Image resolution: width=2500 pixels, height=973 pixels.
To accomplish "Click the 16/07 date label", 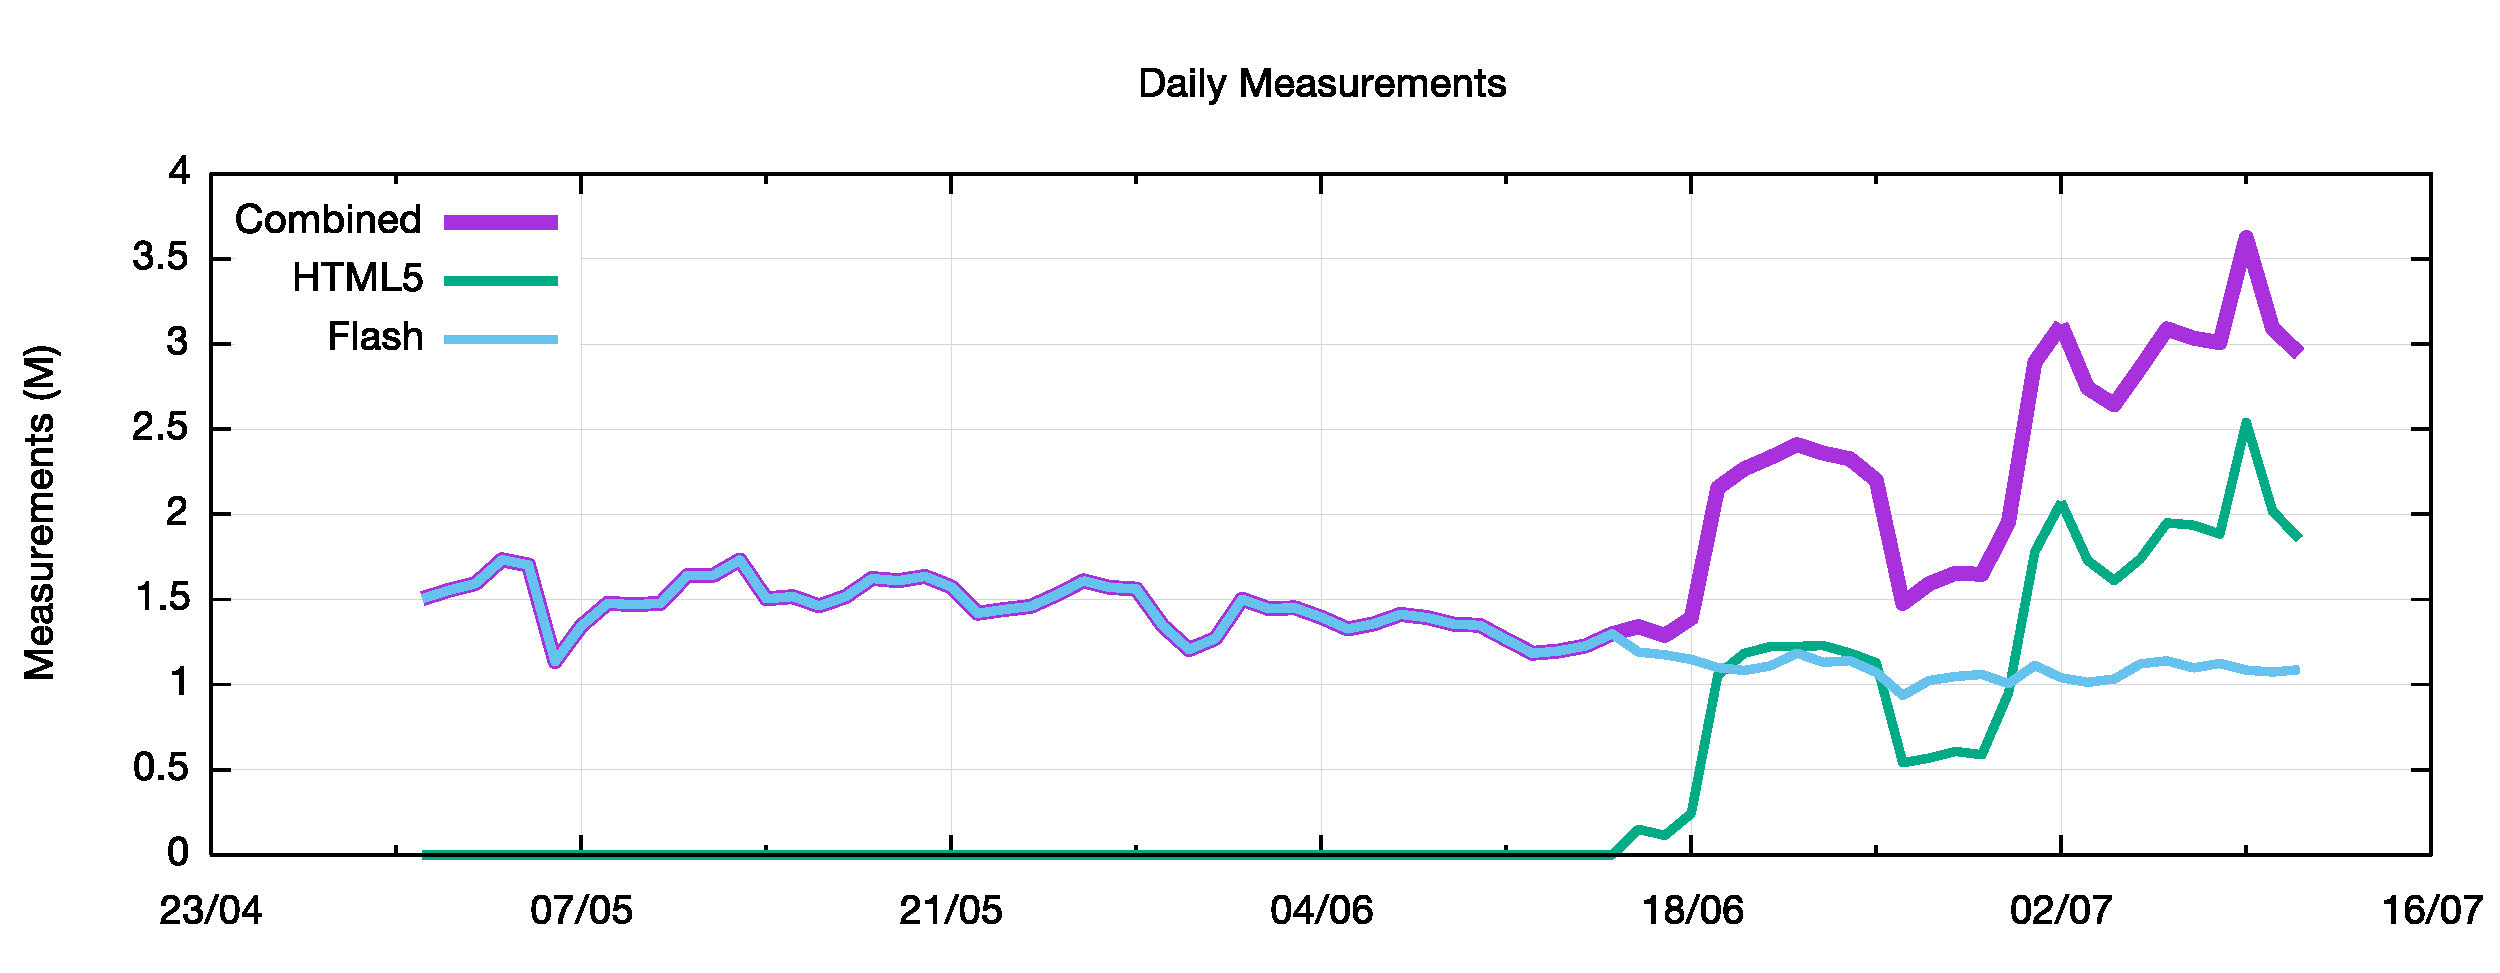I will coord(2432,911).
